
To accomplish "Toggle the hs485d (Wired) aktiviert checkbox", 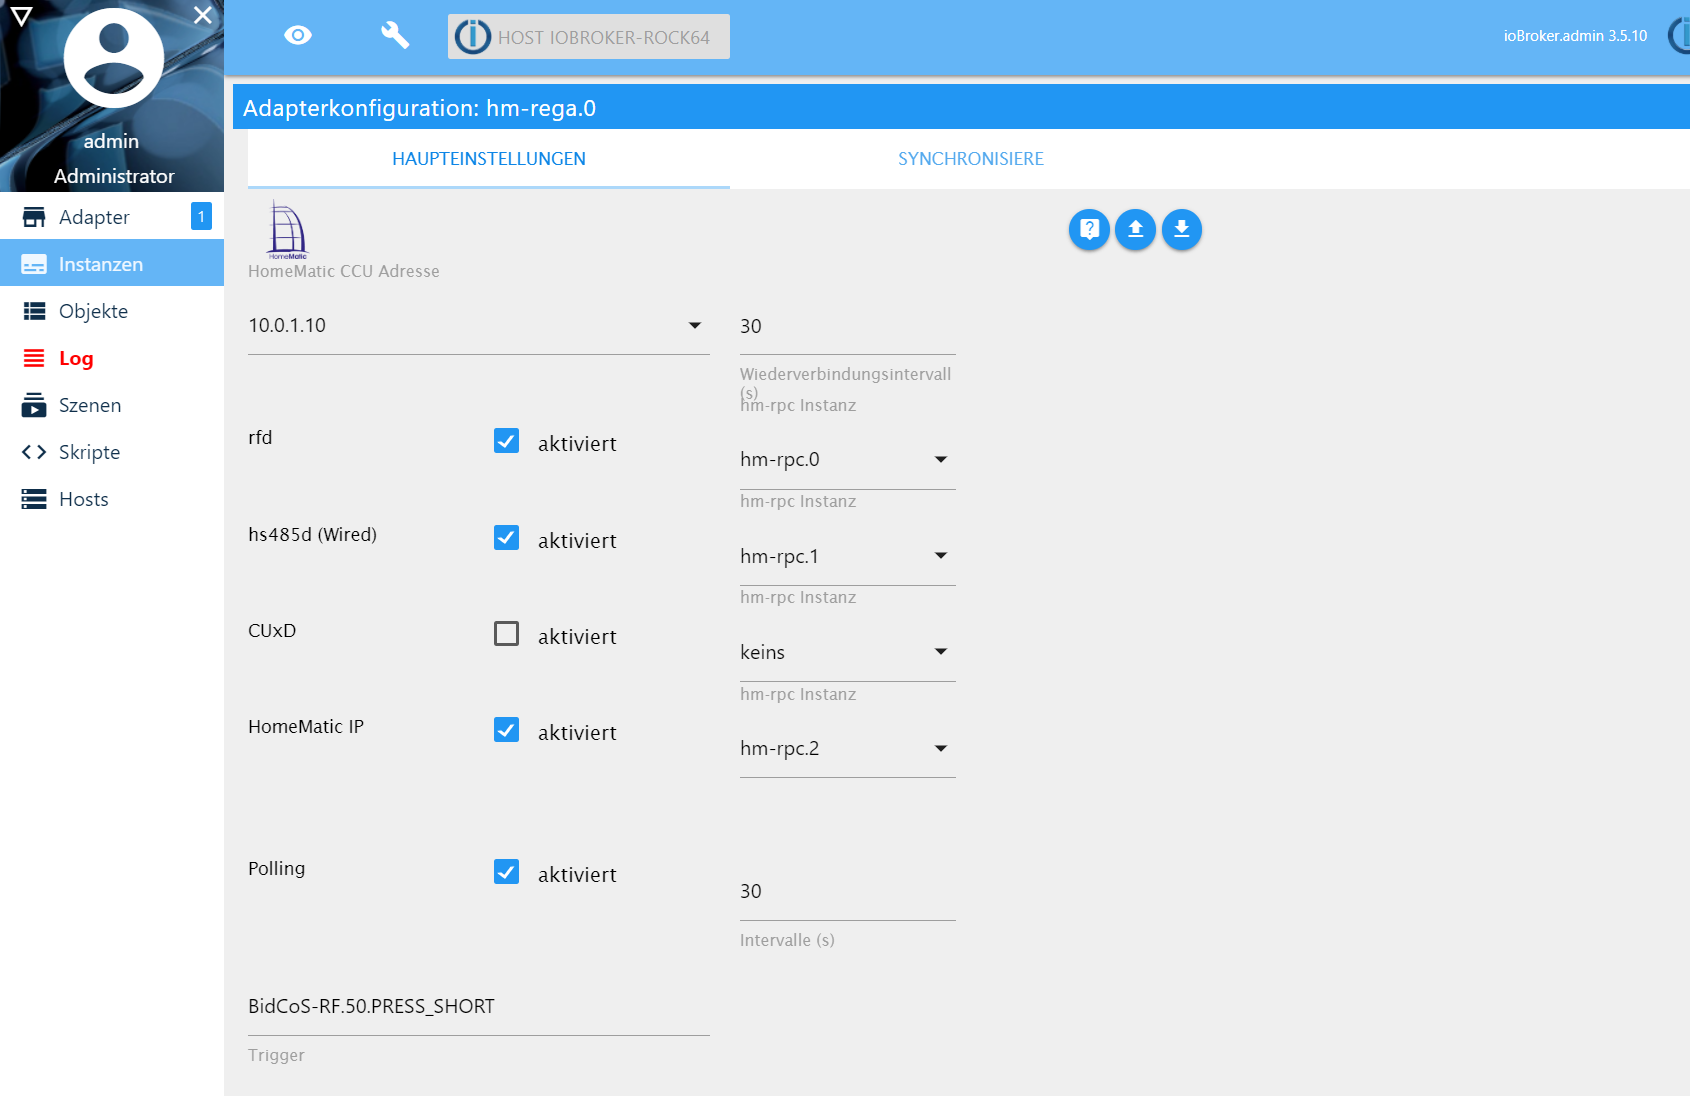I will [x=507, y=538].
